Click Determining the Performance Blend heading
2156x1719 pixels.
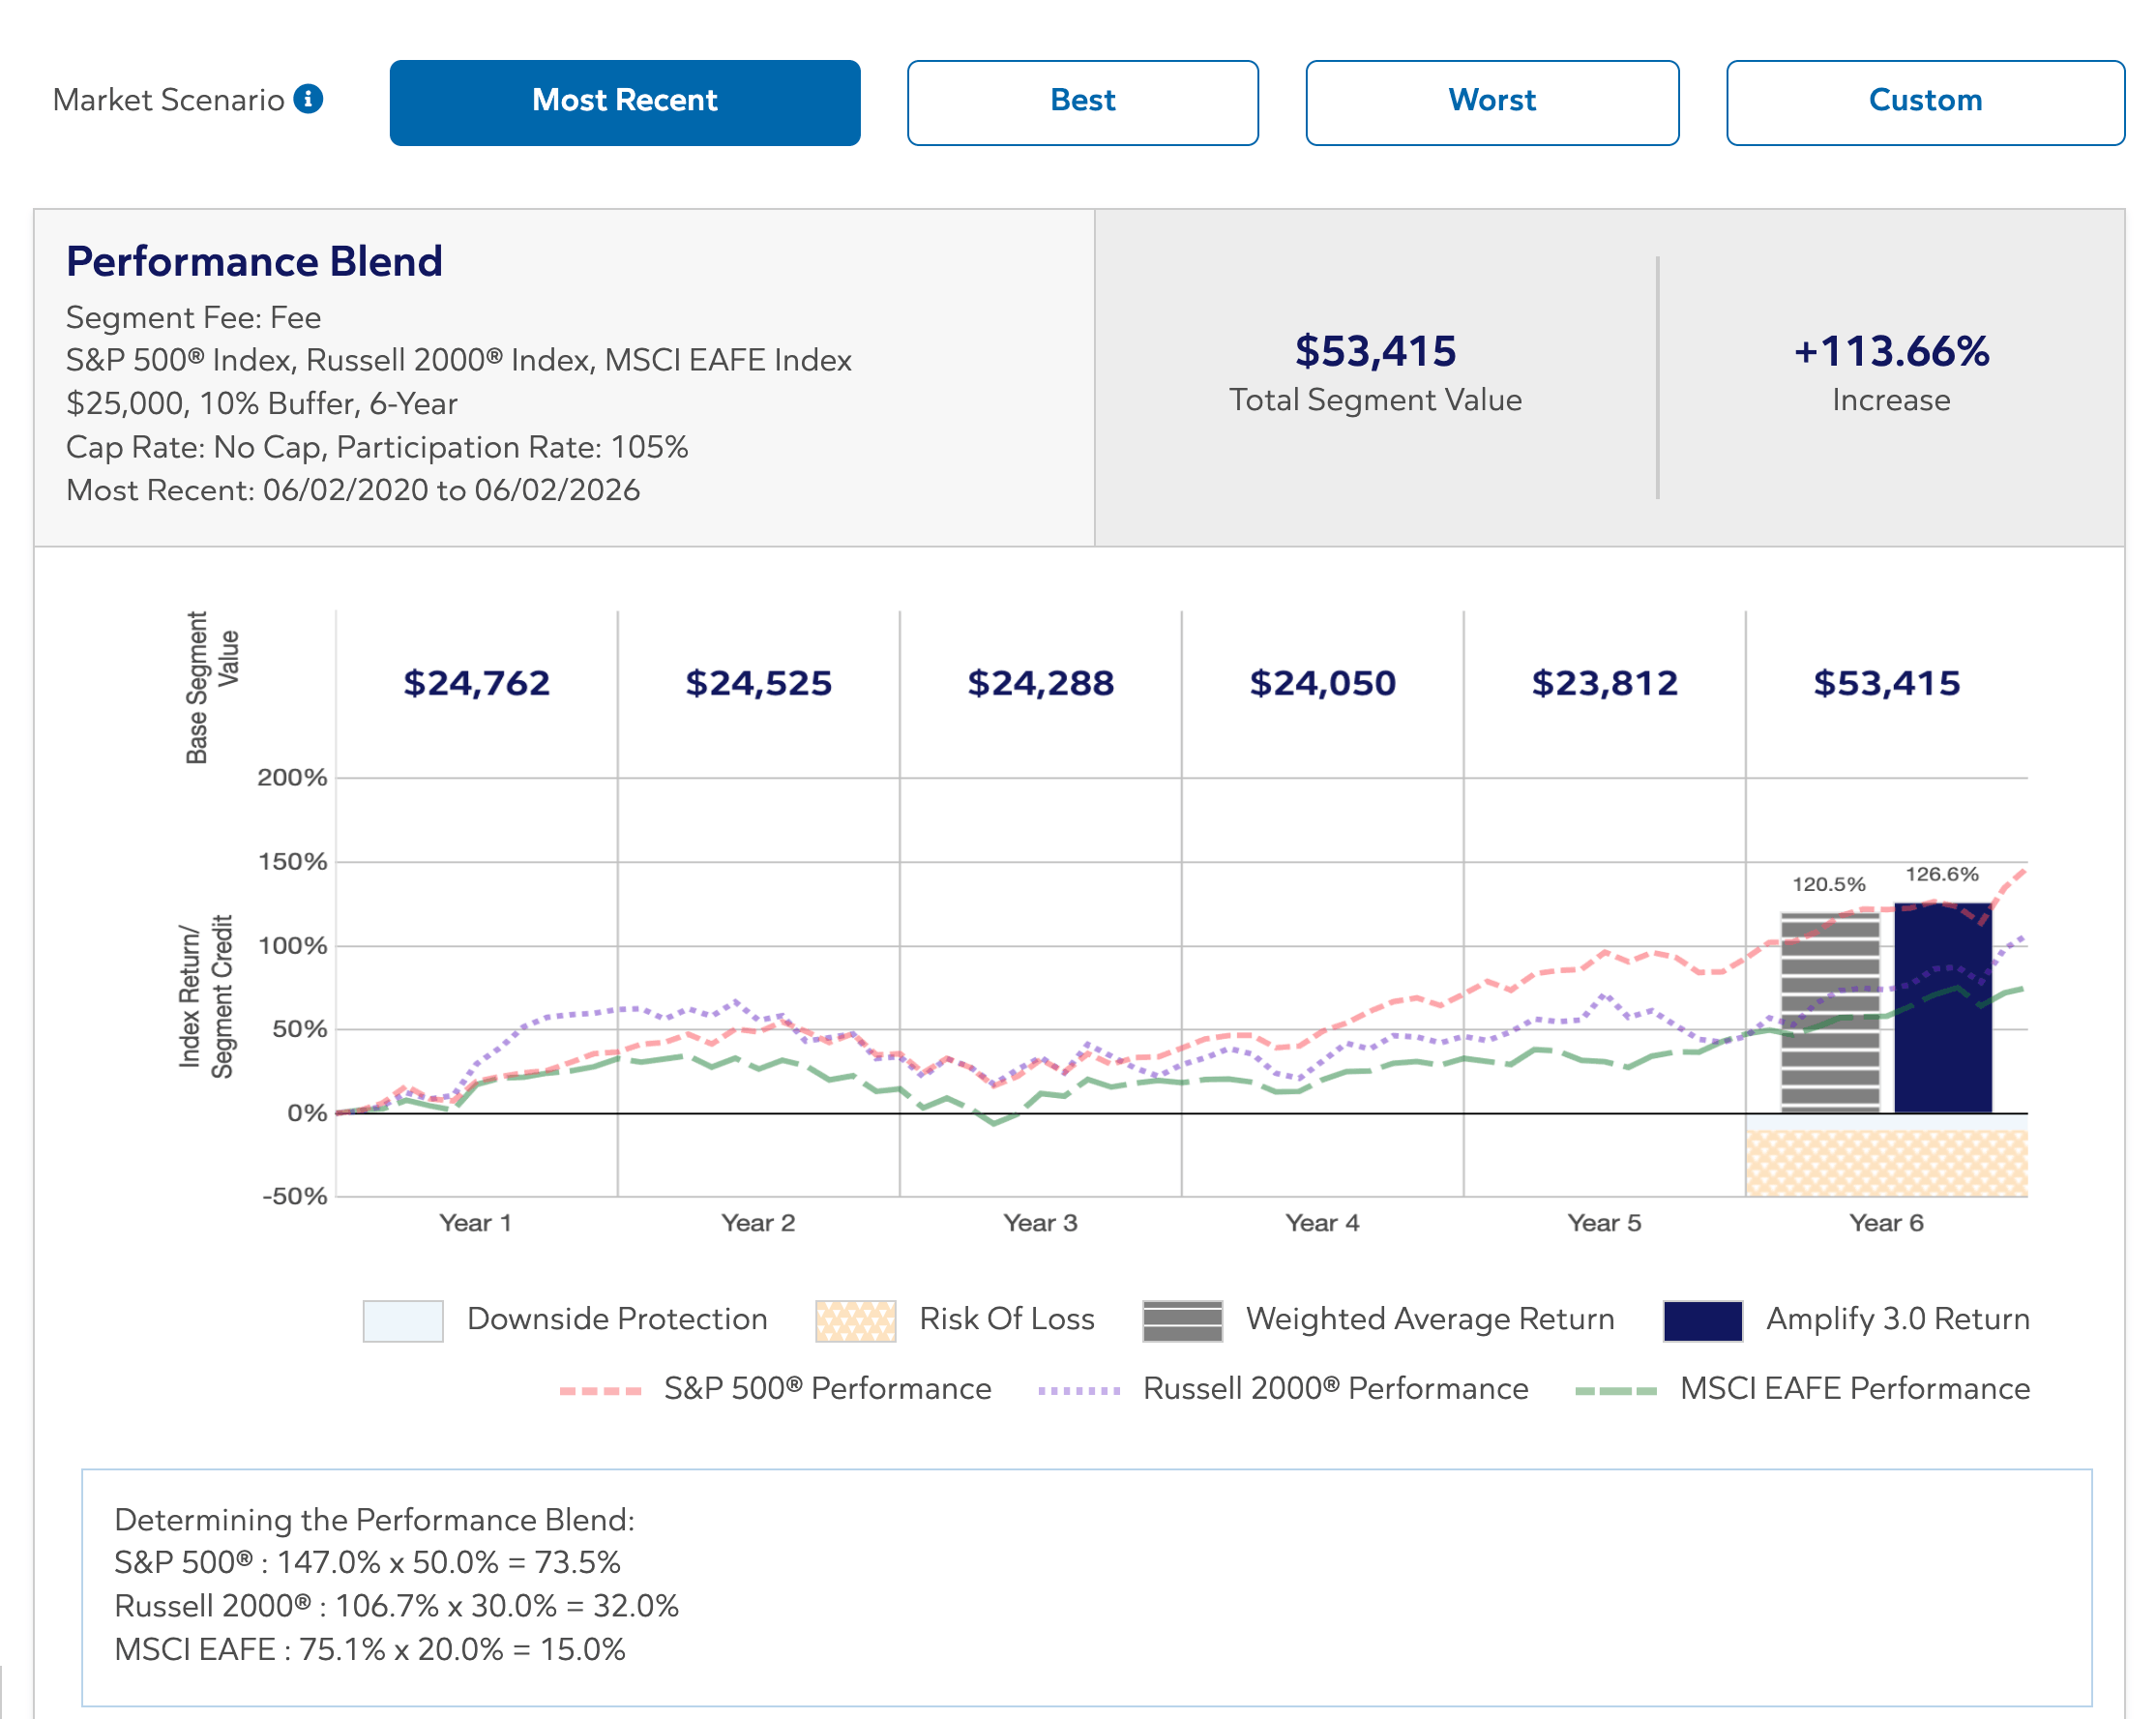click(374, 1520)
